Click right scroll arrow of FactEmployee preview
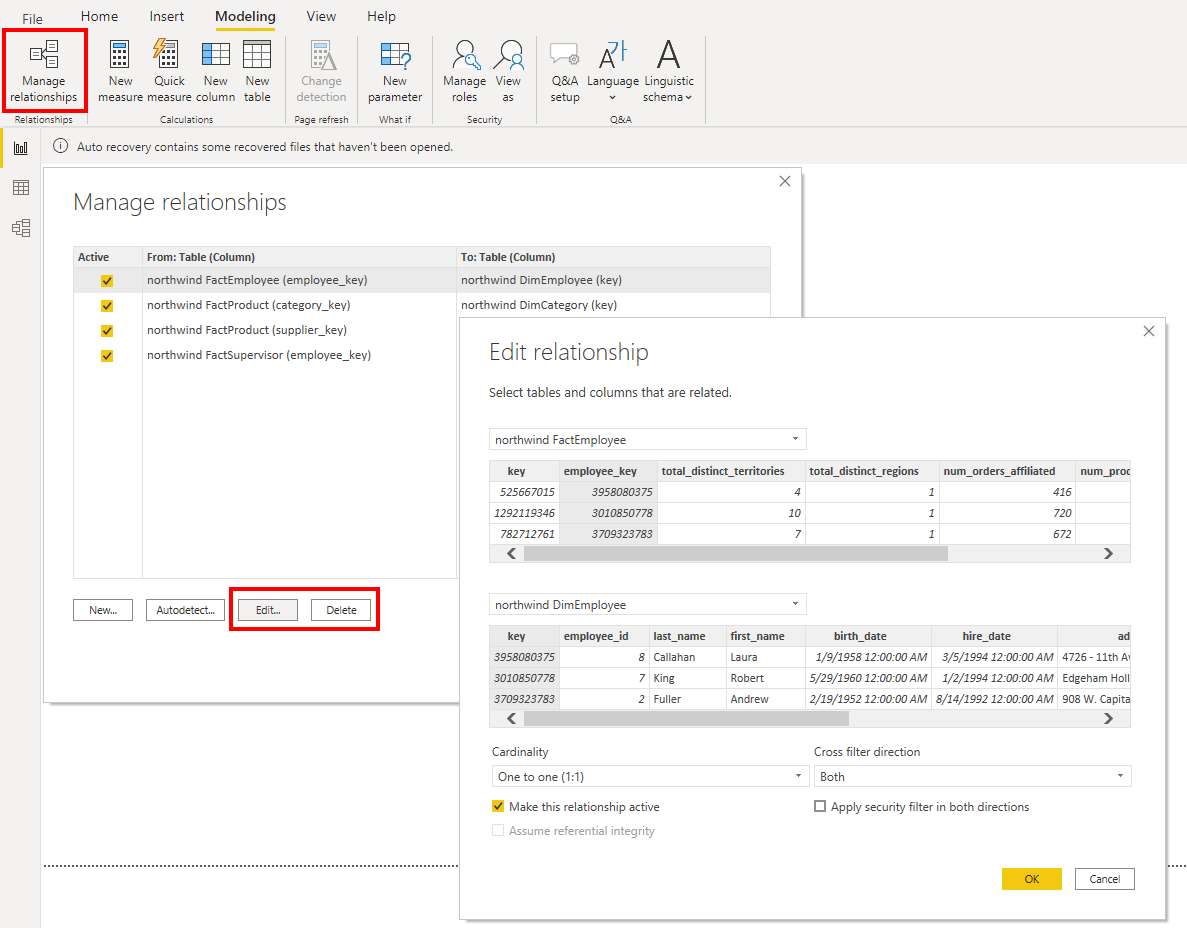This screenshot has width=1187, height=928. point(1107,553)
